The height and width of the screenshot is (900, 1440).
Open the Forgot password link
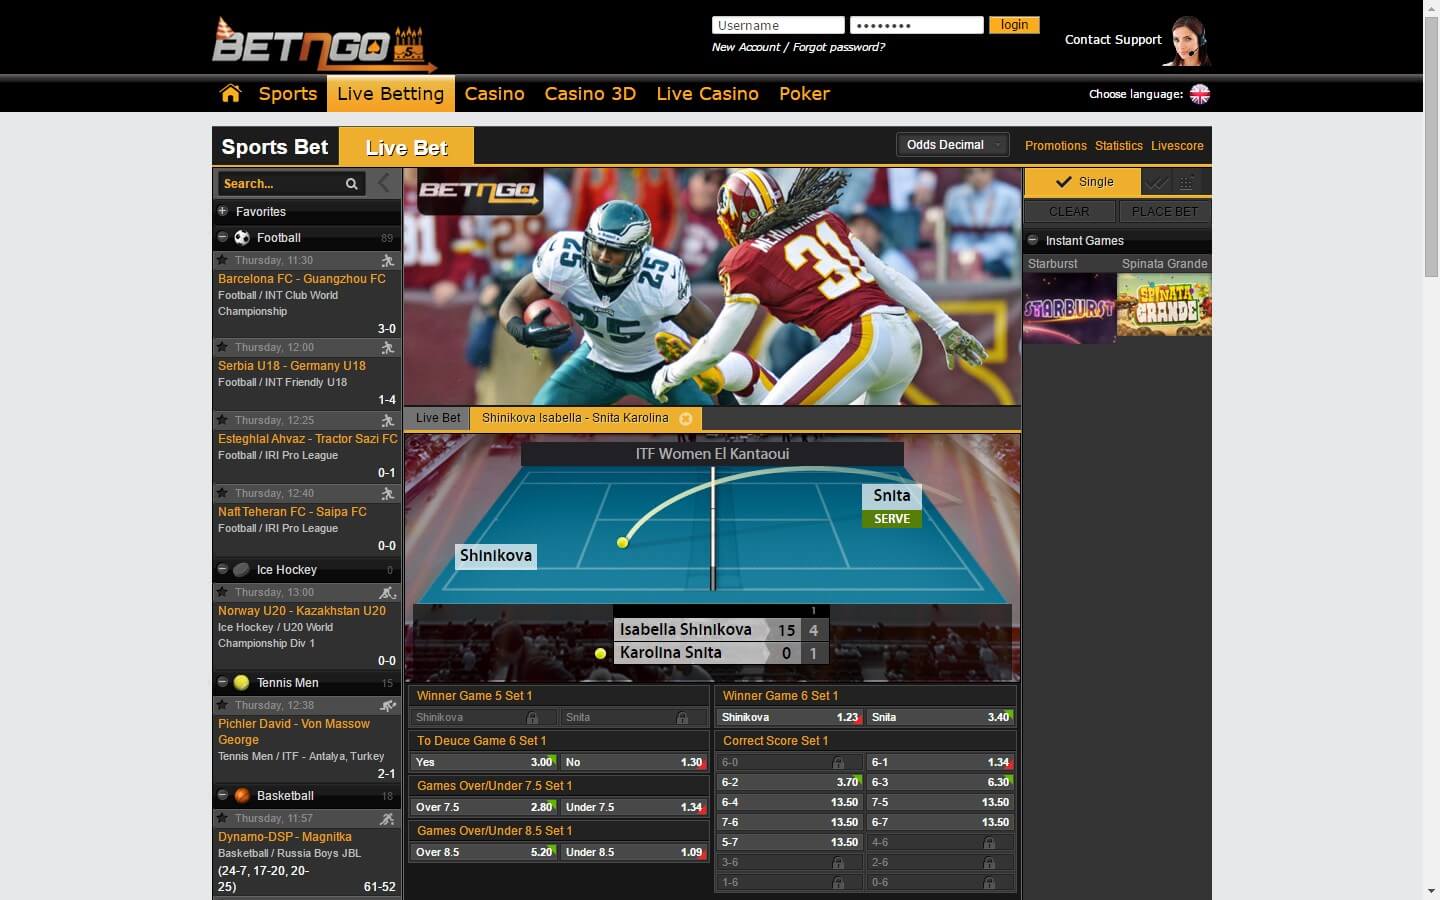coord(839,47)
